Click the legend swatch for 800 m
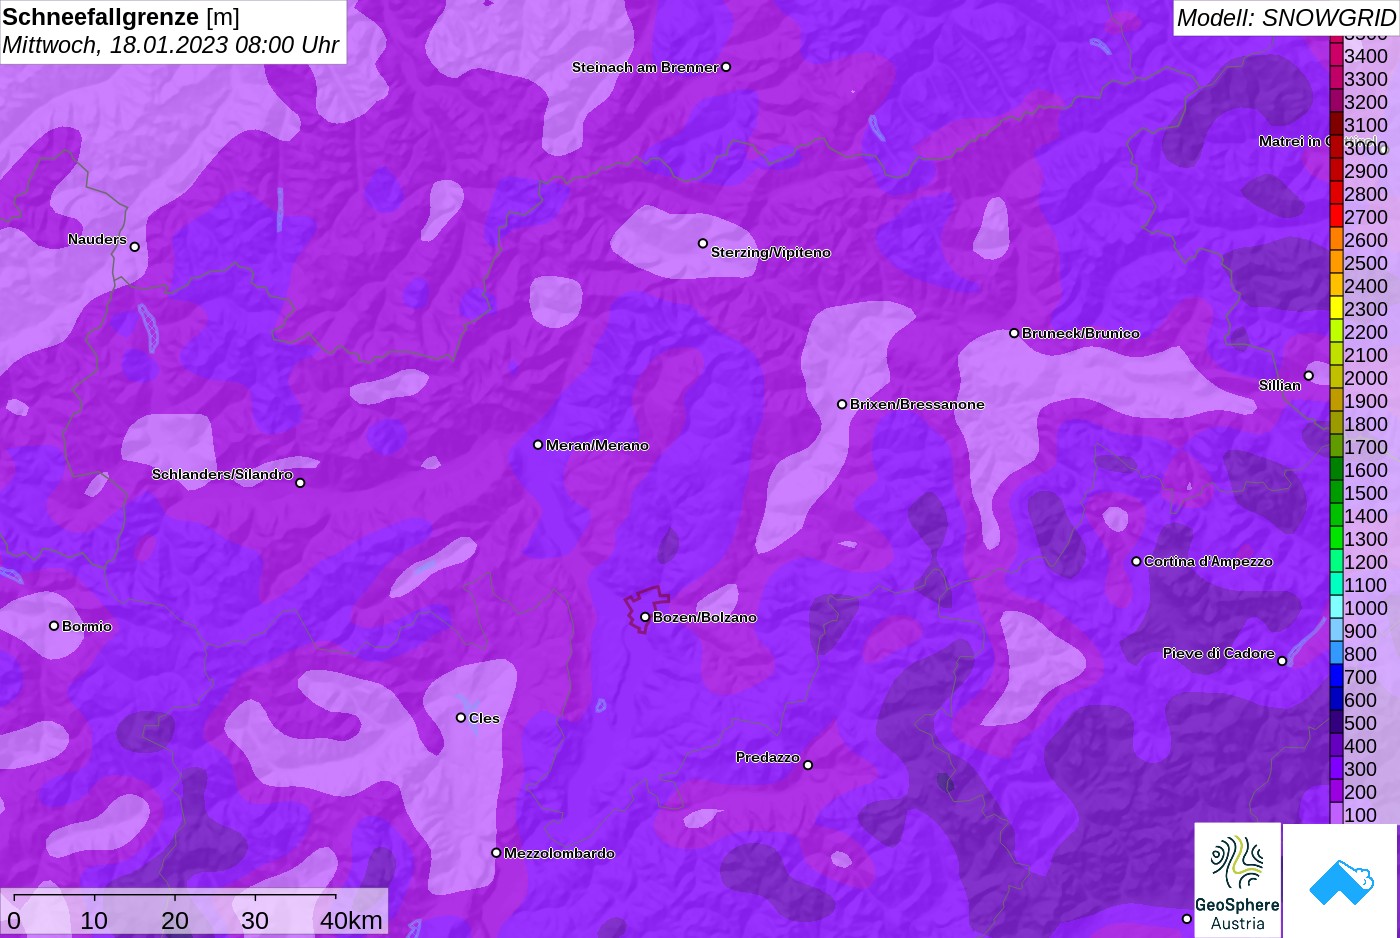The height and width of the screenshot is (938, 1400). pyautogui.click(x=1336, y=654)
